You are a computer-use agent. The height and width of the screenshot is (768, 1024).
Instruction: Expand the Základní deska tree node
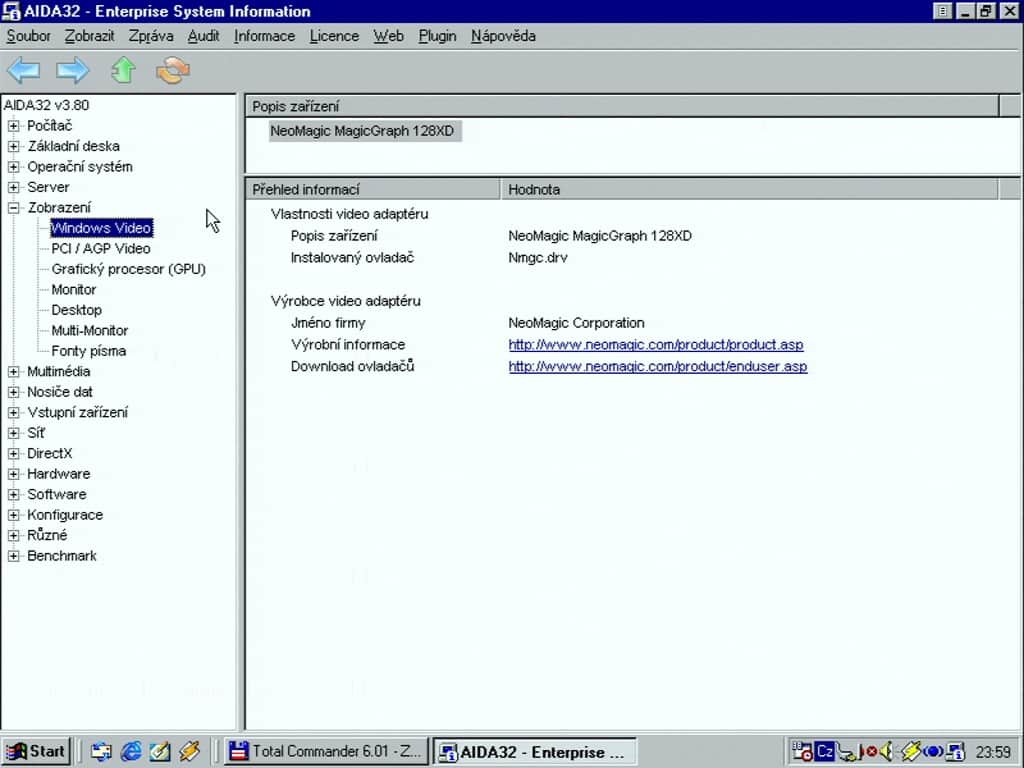[x=13, y=146]
